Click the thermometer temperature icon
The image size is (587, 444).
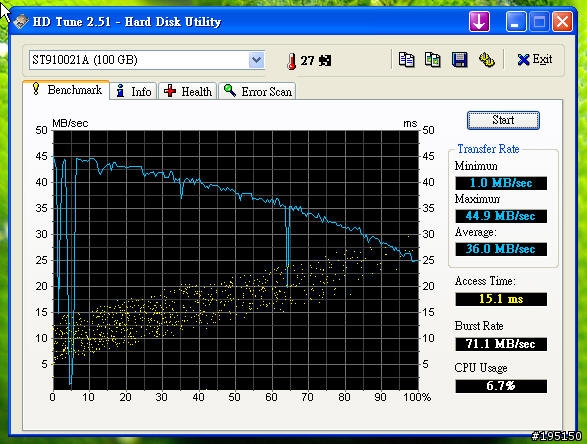click(291, 61)
